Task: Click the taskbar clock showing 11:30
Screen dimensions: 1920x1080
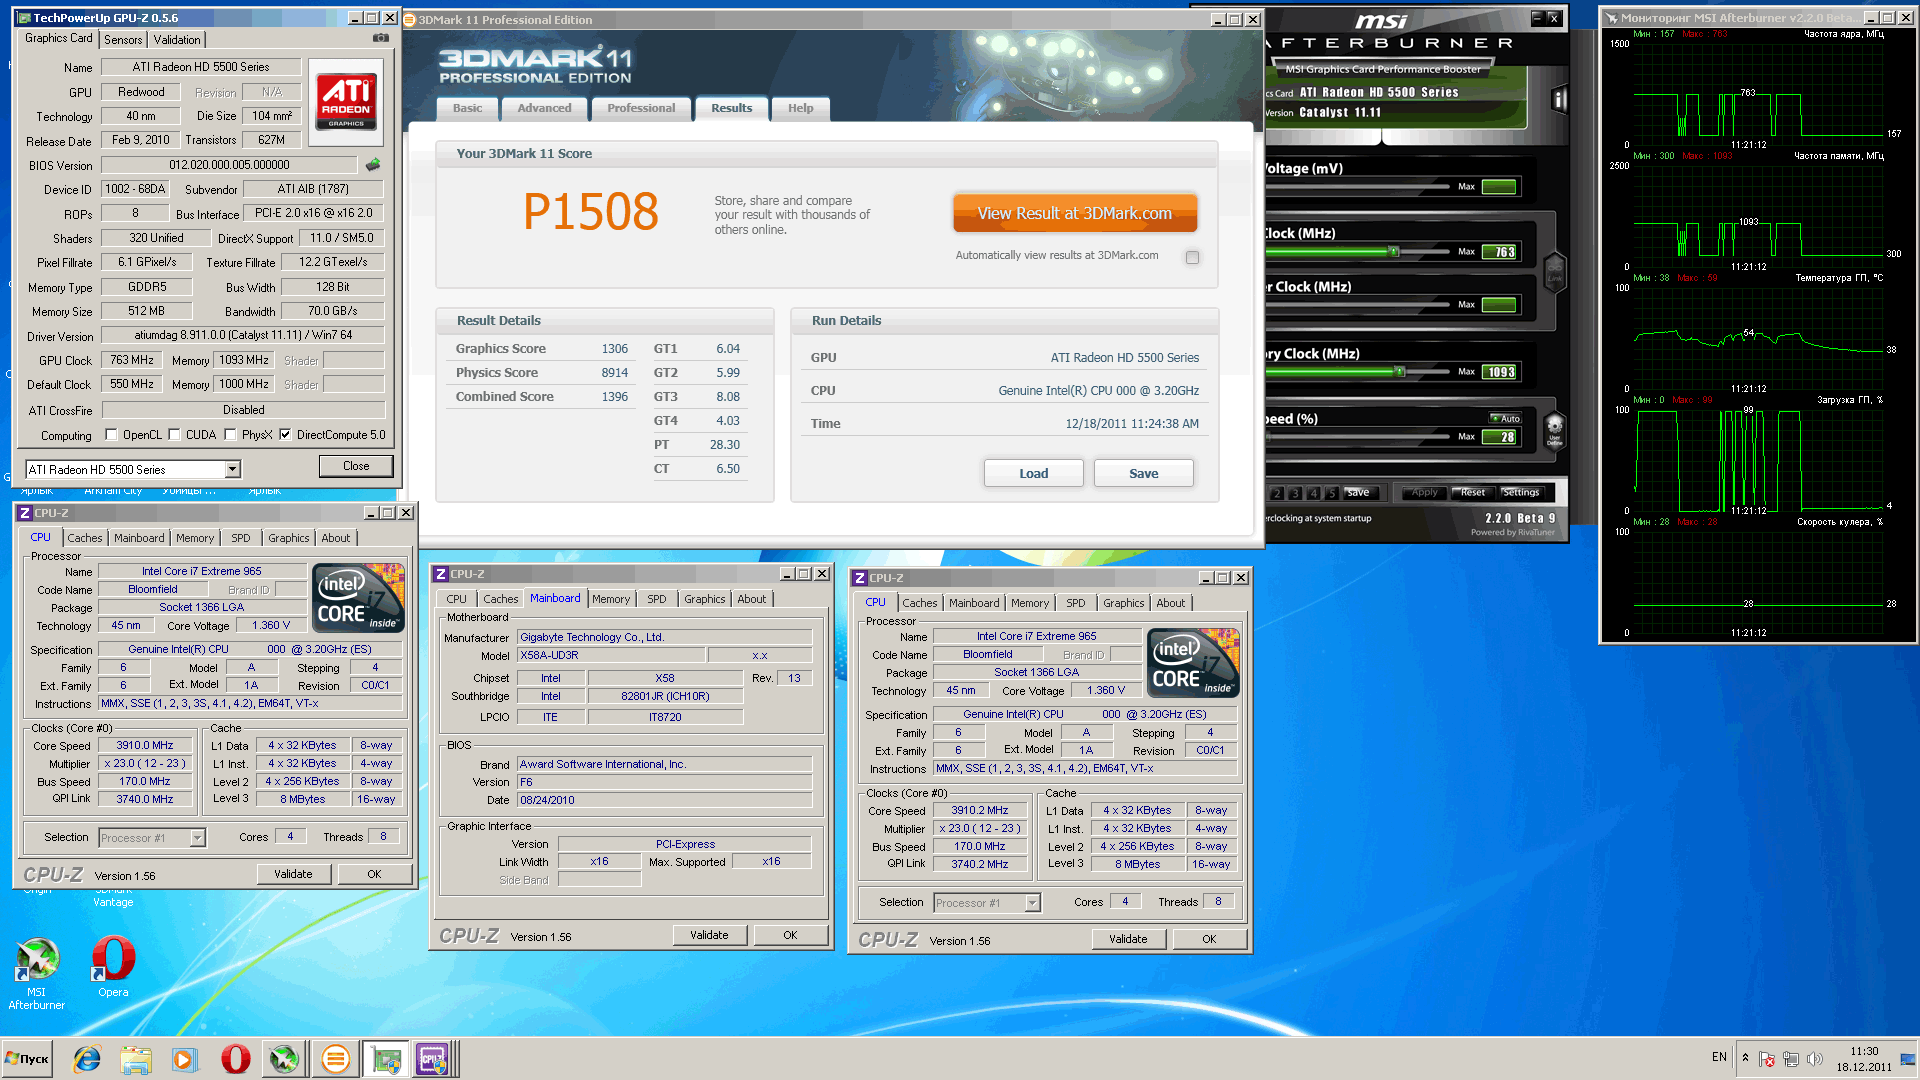Action: coord(1864,1059)
